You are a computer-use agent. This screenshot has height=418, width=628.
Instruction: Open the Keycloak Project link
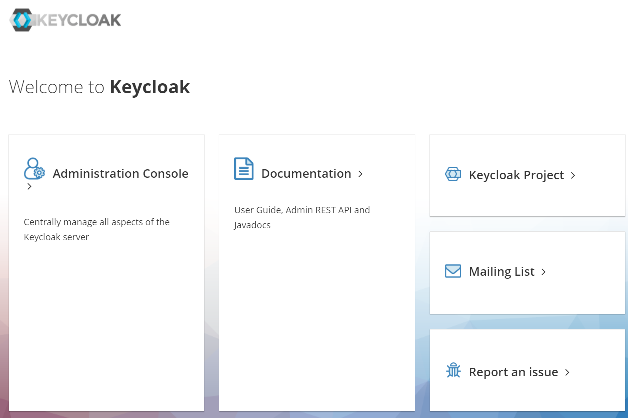516,175
